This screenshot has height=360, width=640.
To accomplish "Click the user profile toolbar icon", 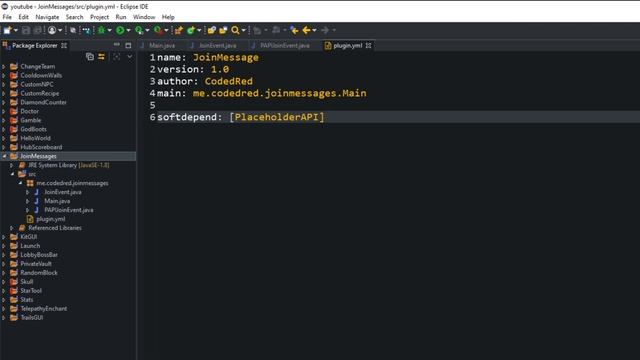I will click(52, 30).
